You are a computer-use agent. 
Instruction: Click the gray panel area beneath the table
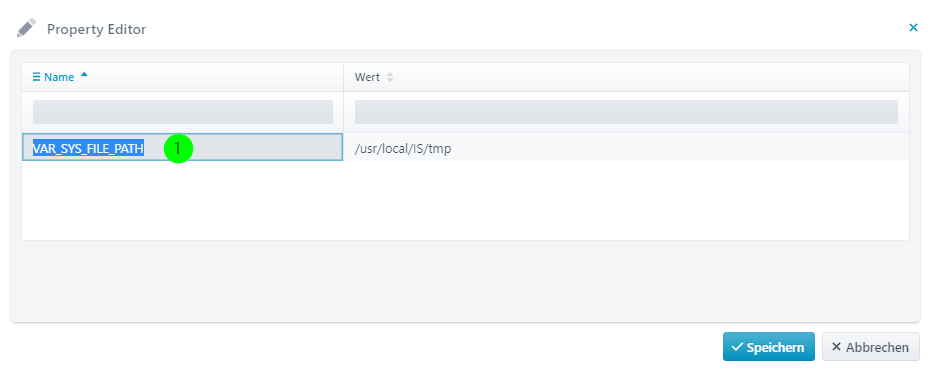pyautogui.click(x=466, y=281)
